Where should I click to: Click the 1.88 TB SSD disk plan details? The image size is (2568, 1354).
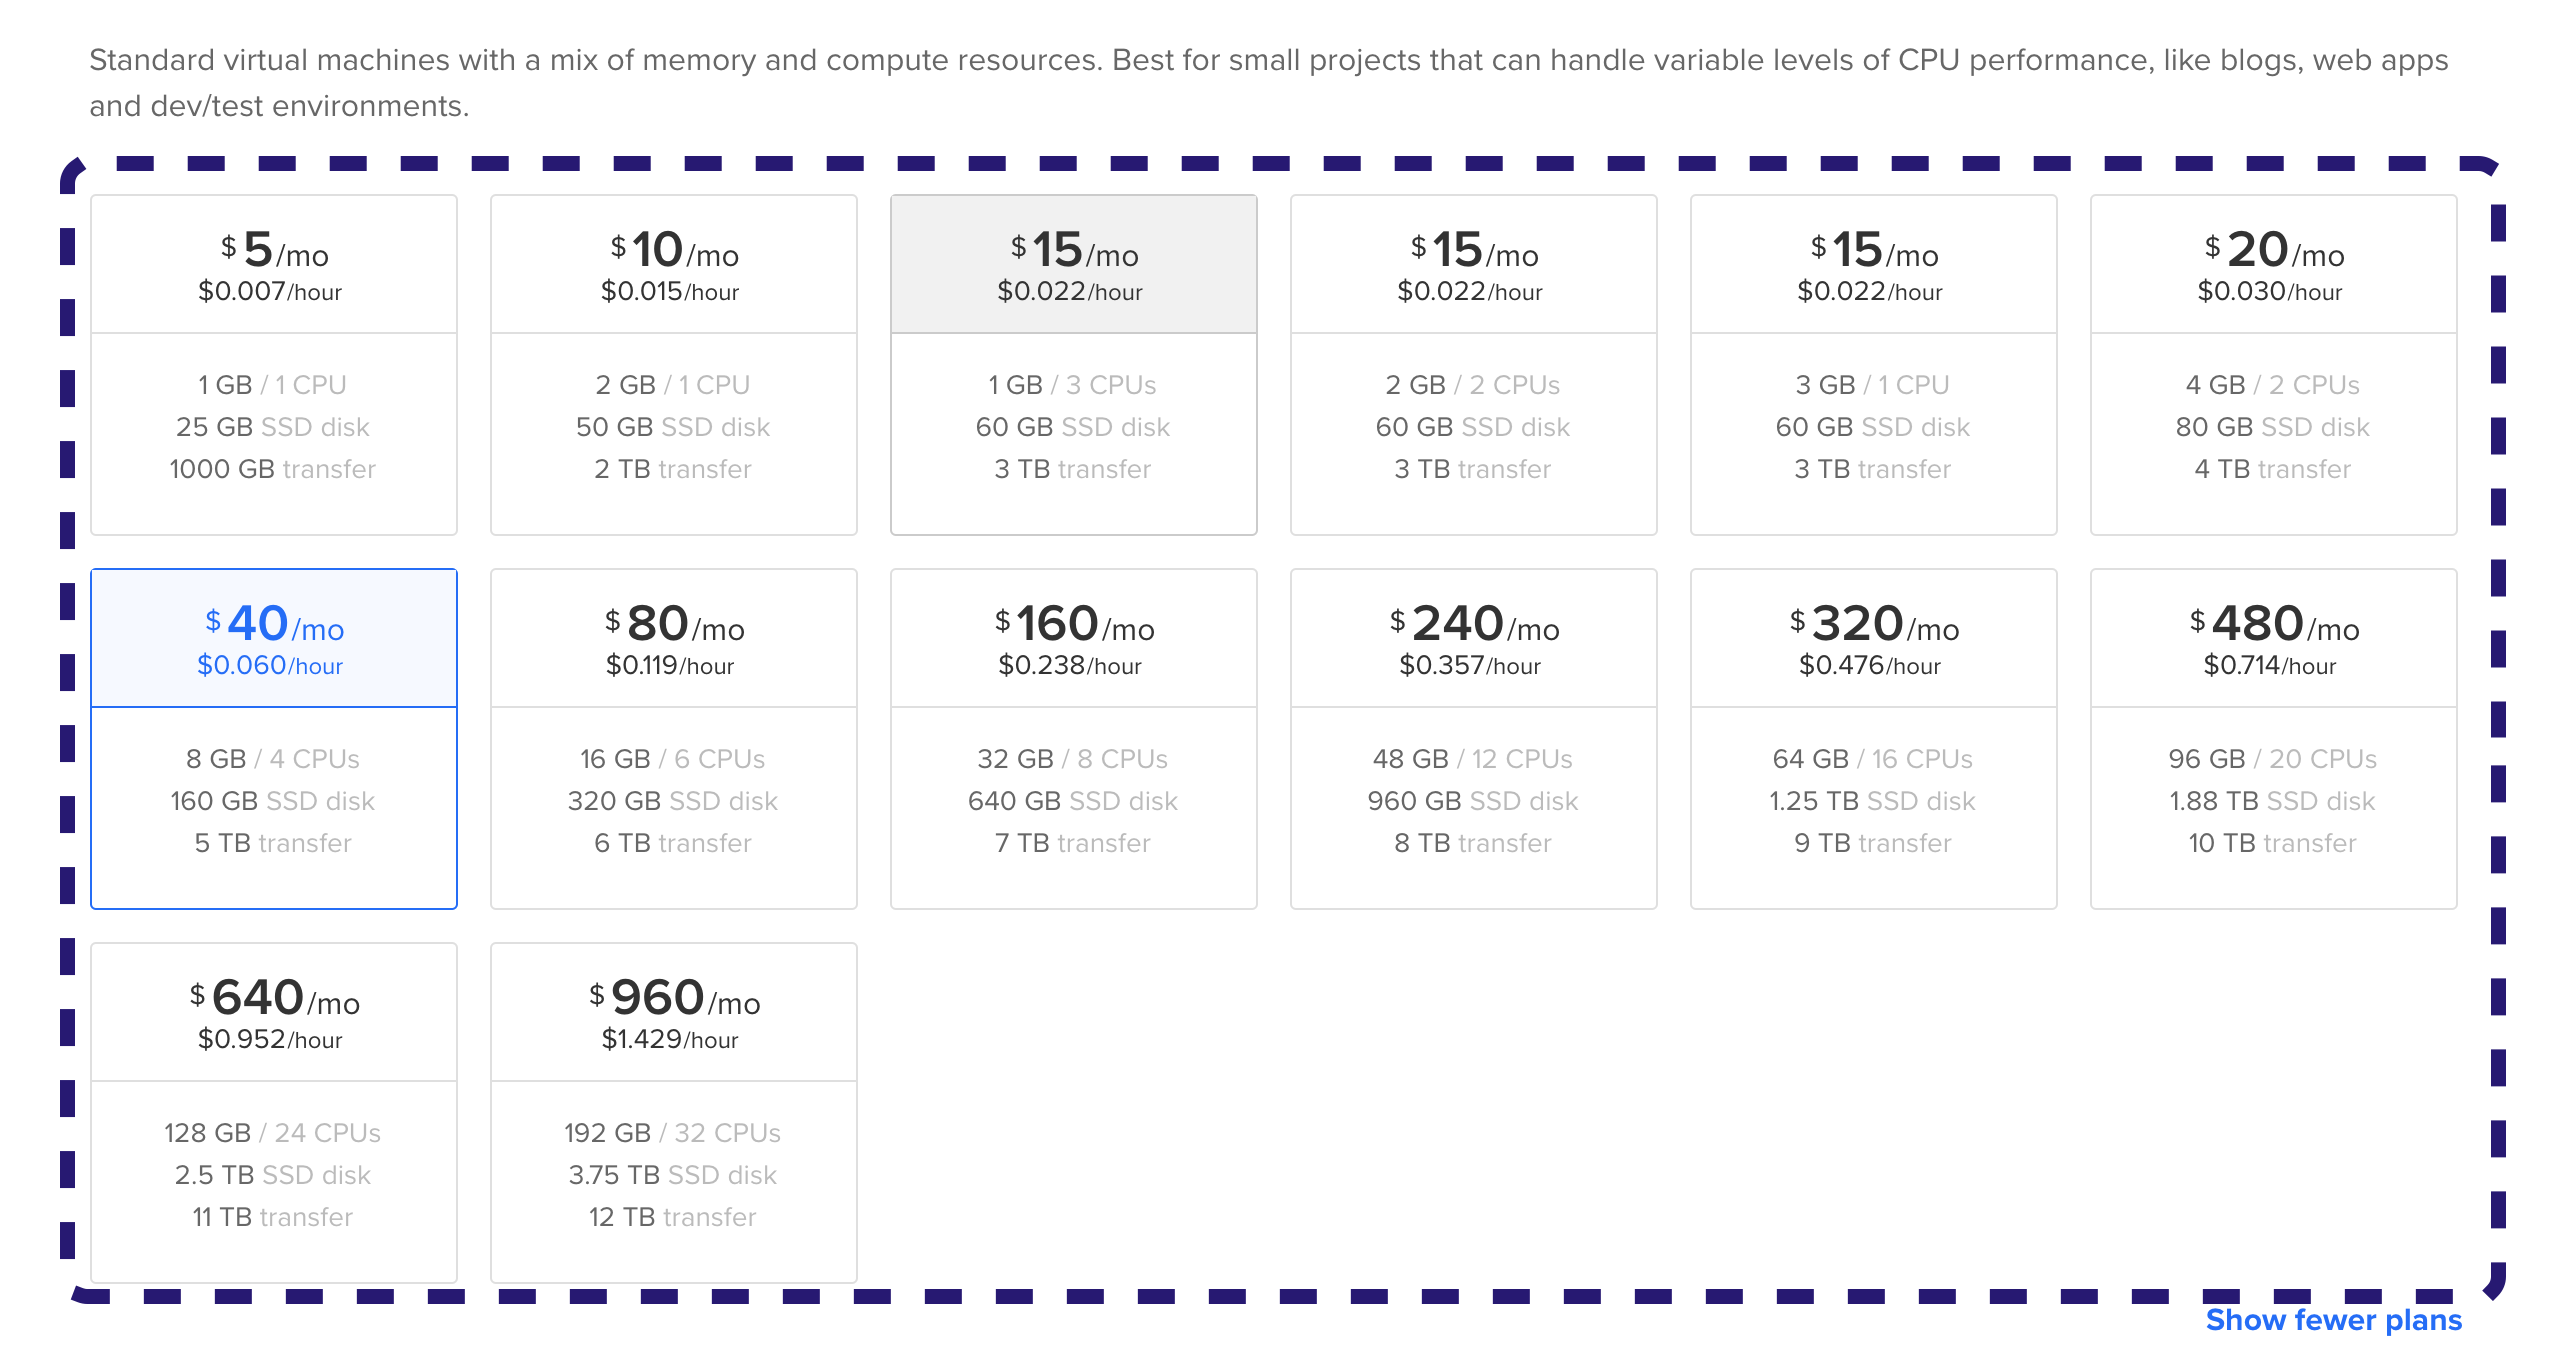(2272, 801)
